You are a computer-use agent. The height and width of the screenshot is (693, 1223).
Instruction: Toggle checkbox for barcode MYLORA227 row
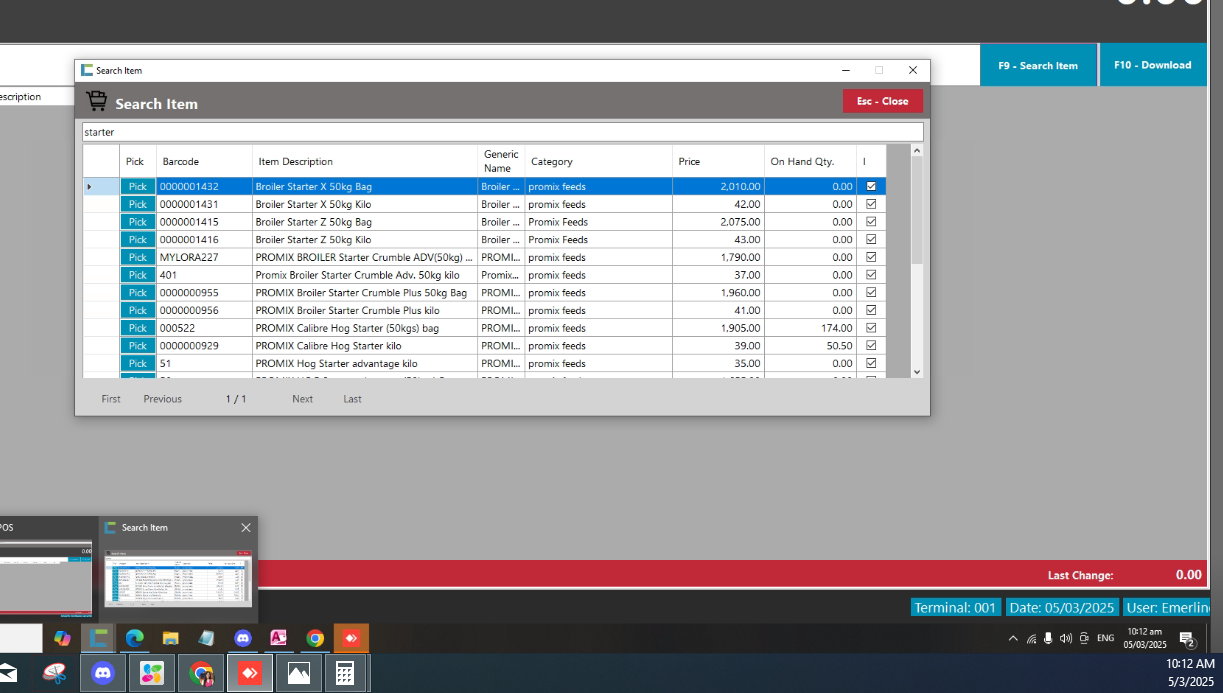coord(871,257)
